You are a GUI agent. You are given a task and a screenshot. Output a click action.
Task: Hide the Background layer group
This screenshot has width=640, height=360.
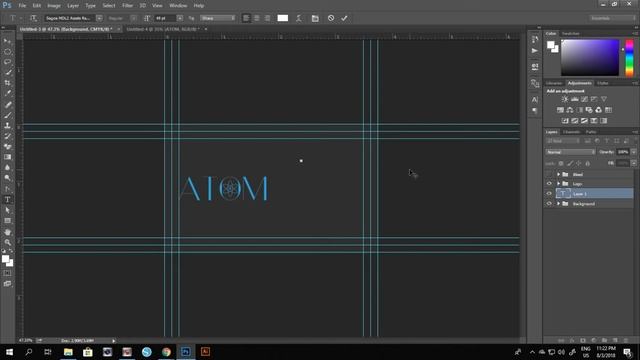pyautogui.click(x=549, y=204)
